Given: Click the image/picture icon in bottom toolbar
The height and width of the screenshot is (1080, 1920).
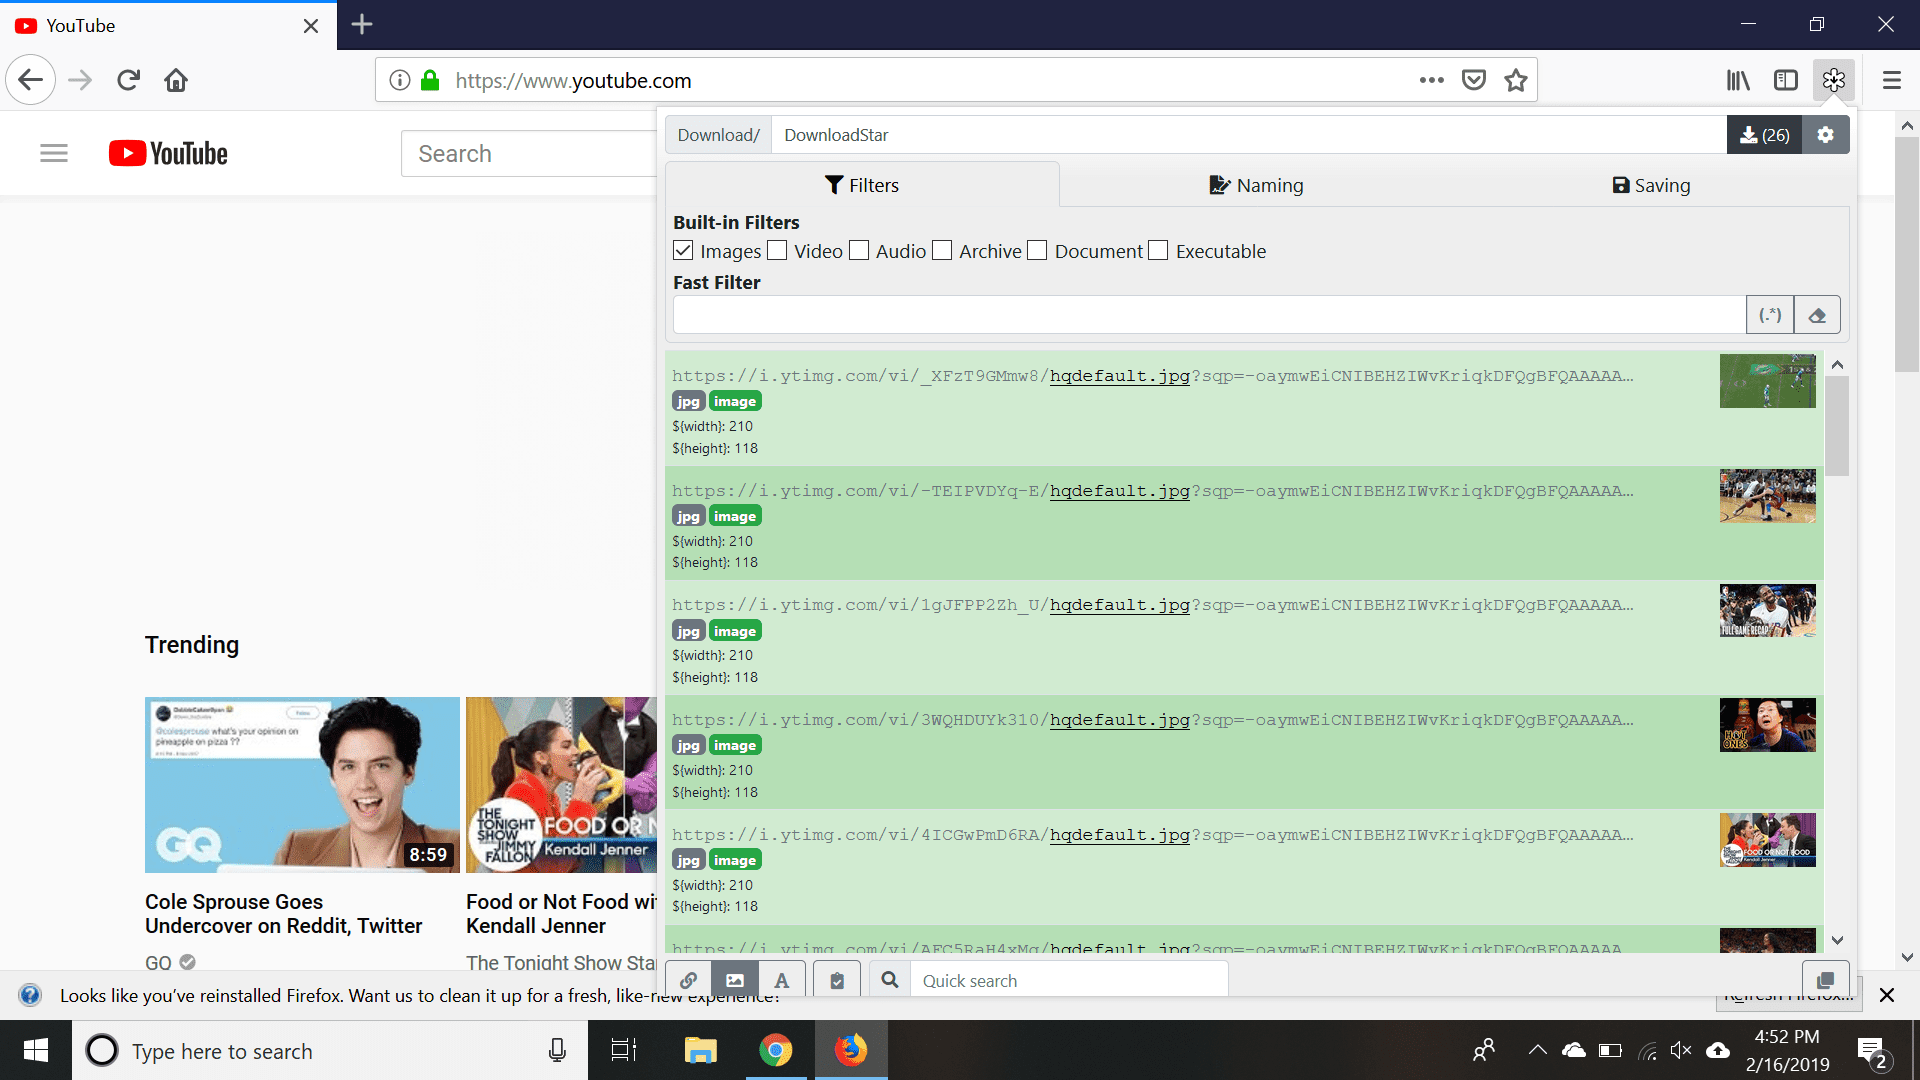Looking at the screenshot, I should tap(736, 980).
